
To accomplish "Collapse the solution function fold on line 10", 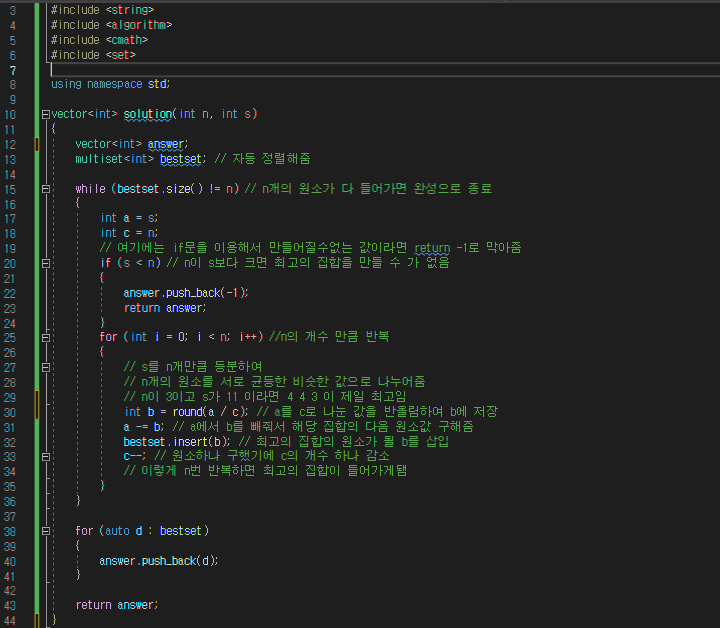I will pos(45,114).
